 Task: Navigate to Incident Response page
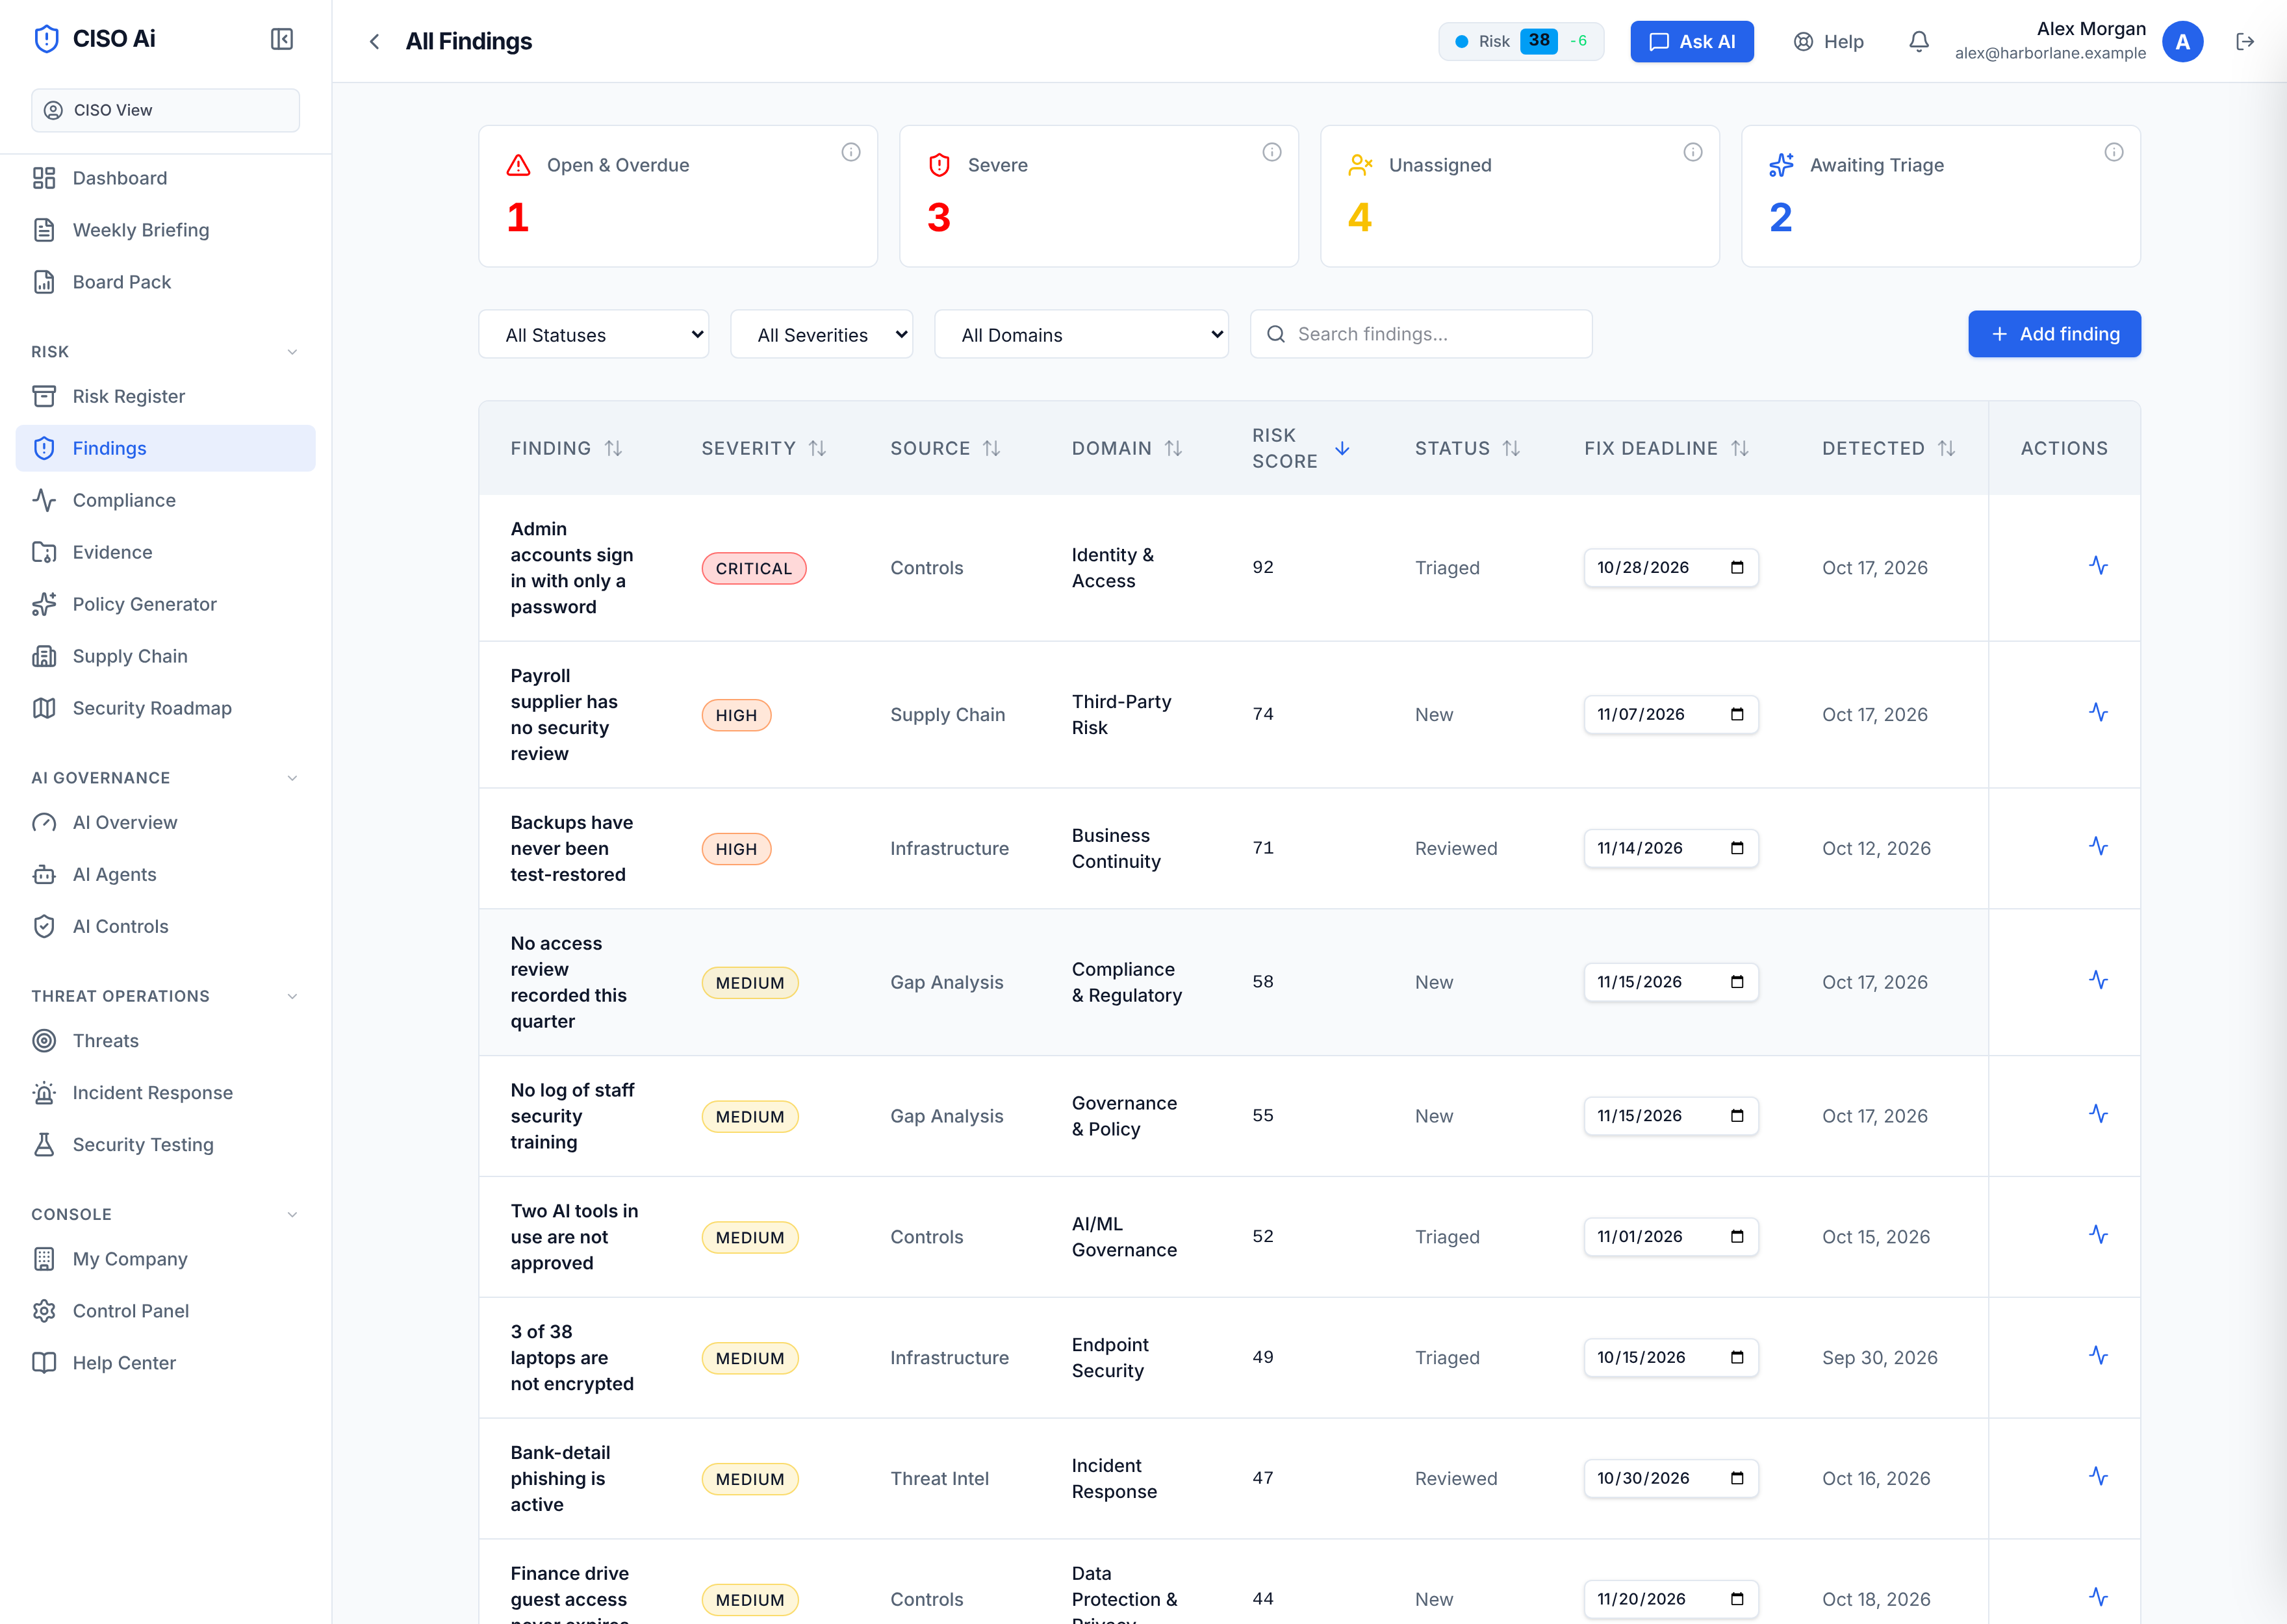tap(166, 1092)
